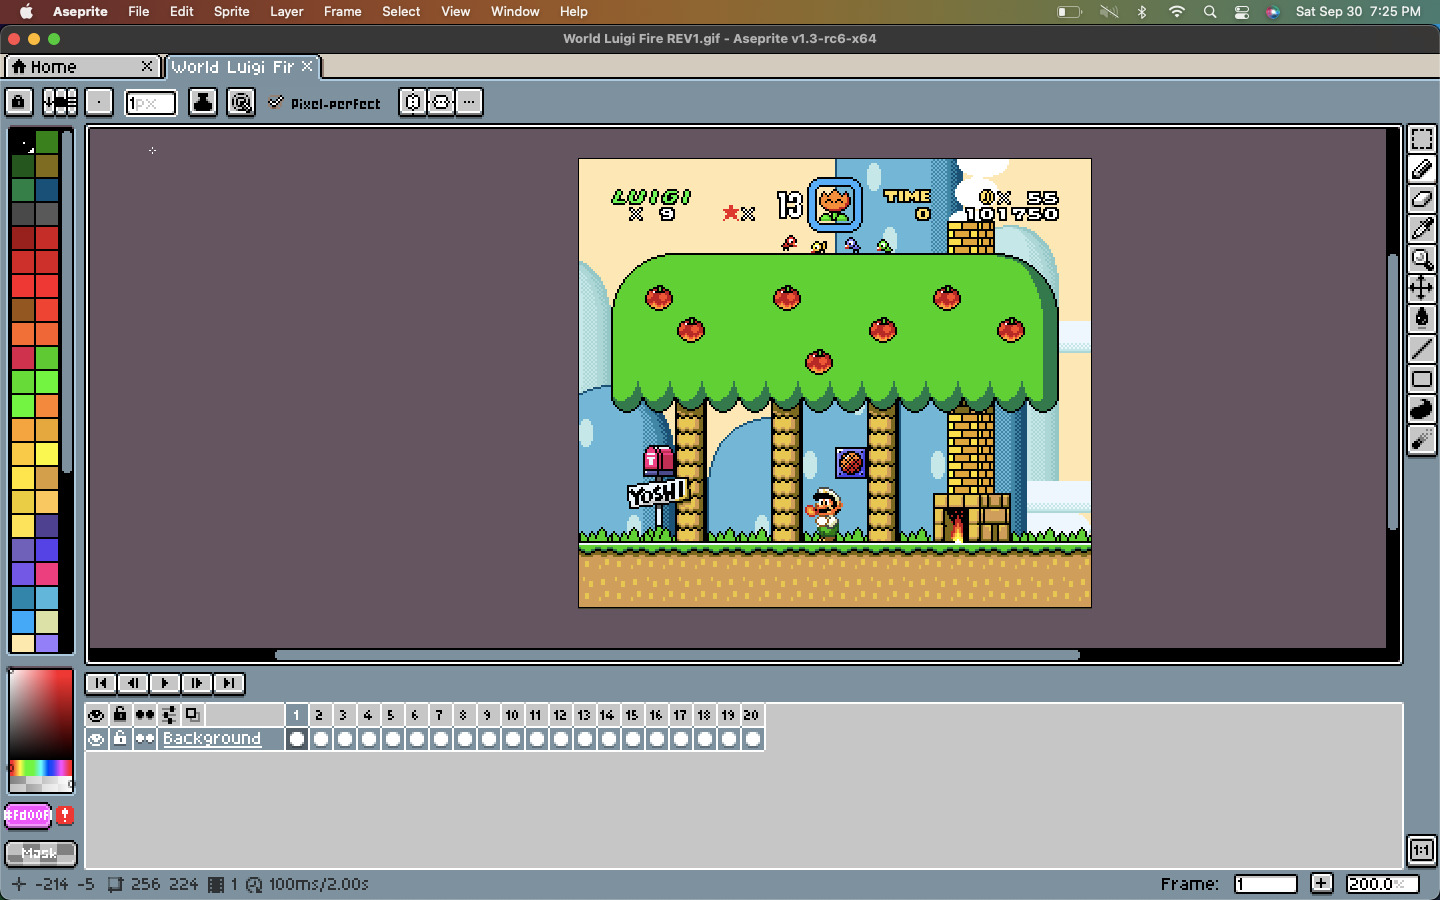Click the foreground color #fd00ff button
The height and width of the screenshot is (900, 1440).
click(x=28, y=815)
